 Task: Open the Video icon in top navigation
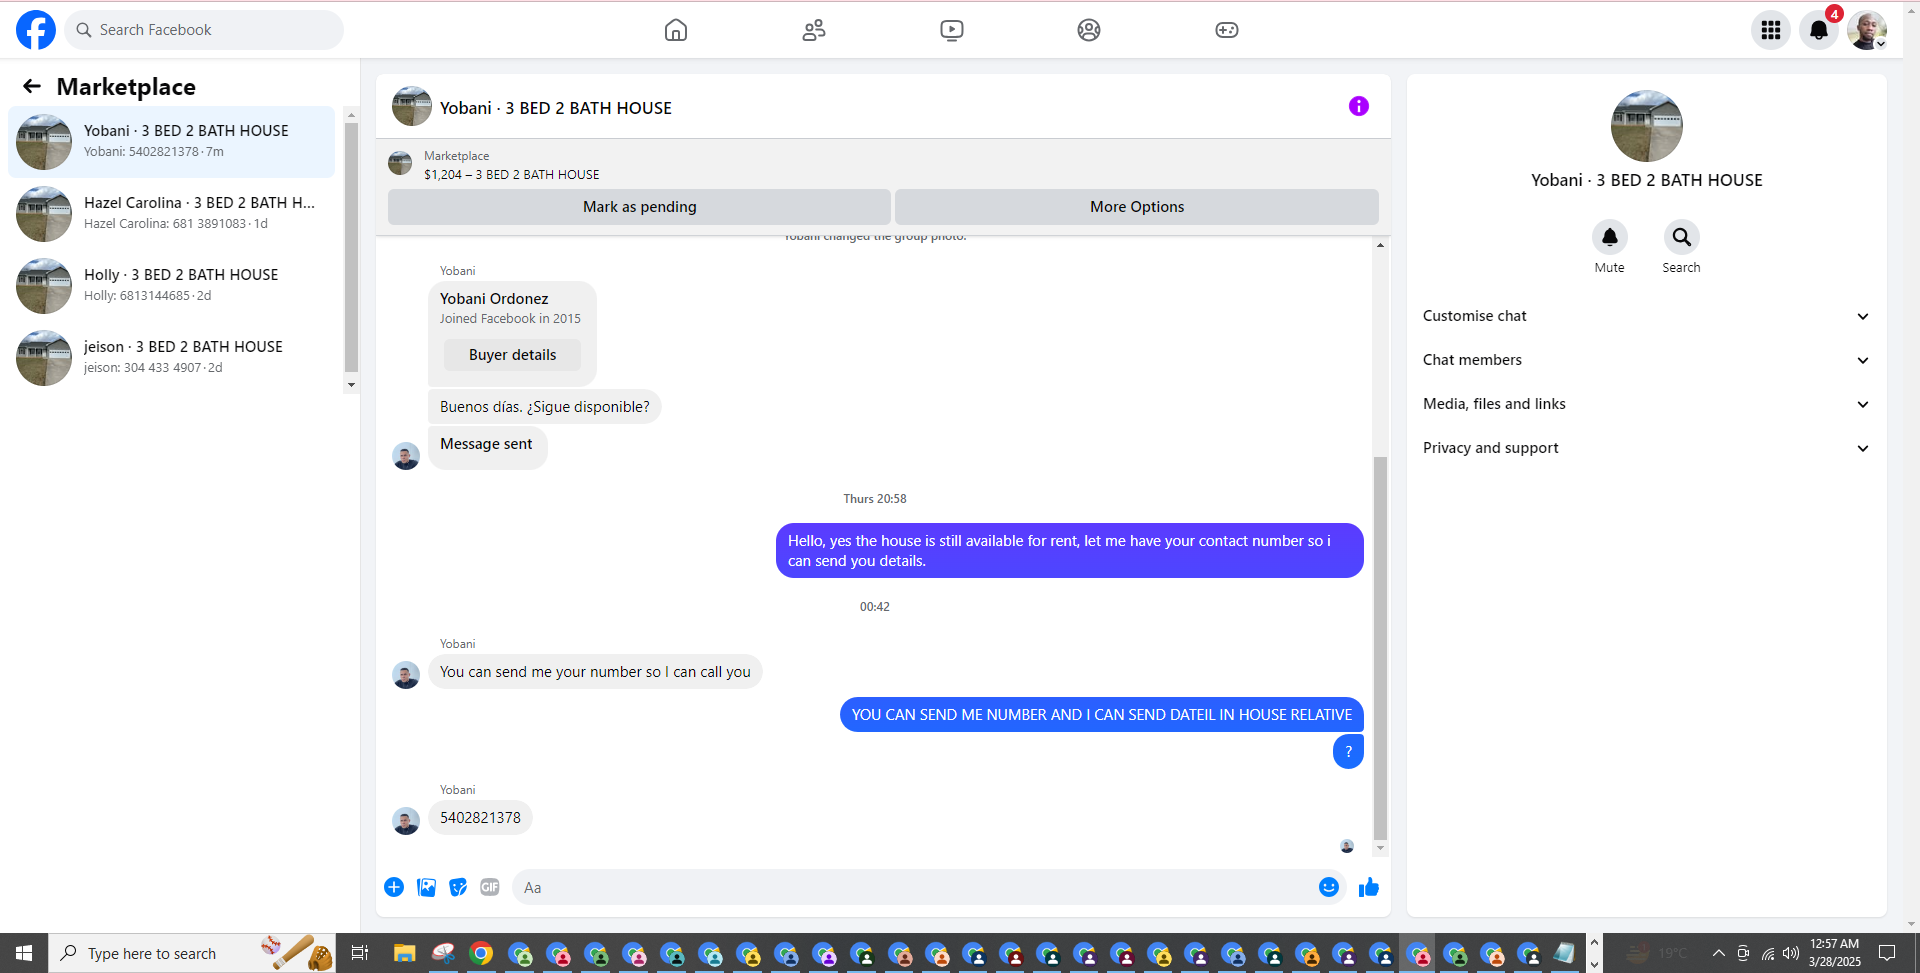[x=952, y=30]
